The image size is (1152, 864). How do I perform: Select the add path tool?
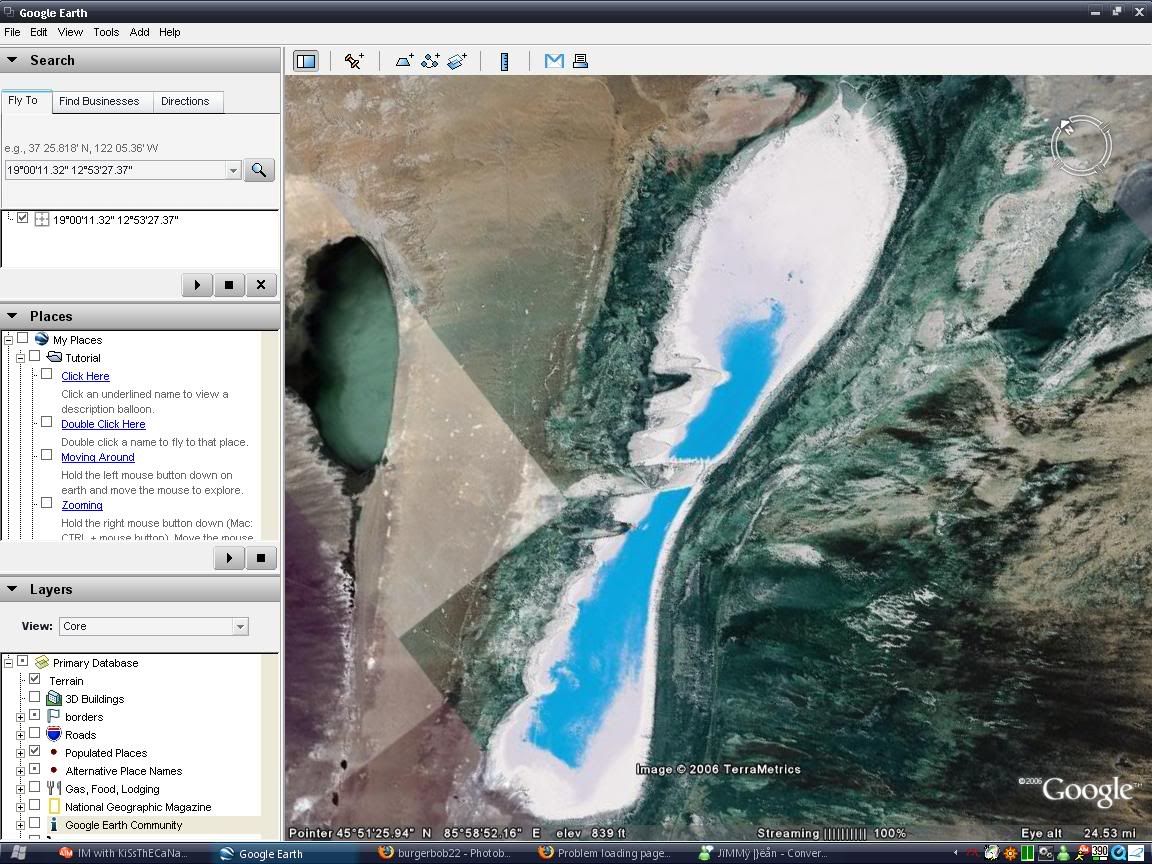click(x=430, y=61)
